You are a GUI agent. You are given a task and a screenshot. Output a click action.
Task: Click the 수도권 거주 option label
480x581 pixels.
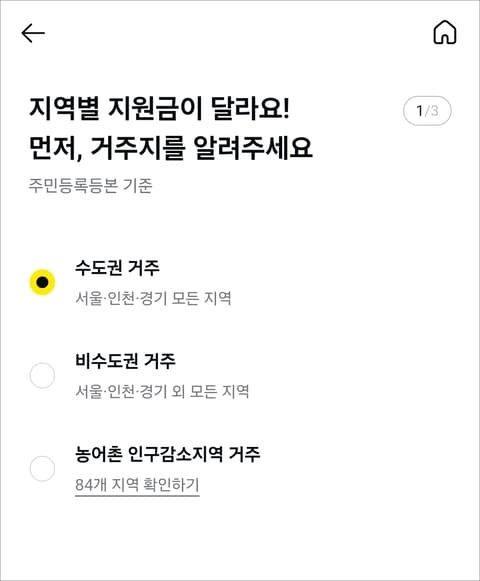pos(117,268)
